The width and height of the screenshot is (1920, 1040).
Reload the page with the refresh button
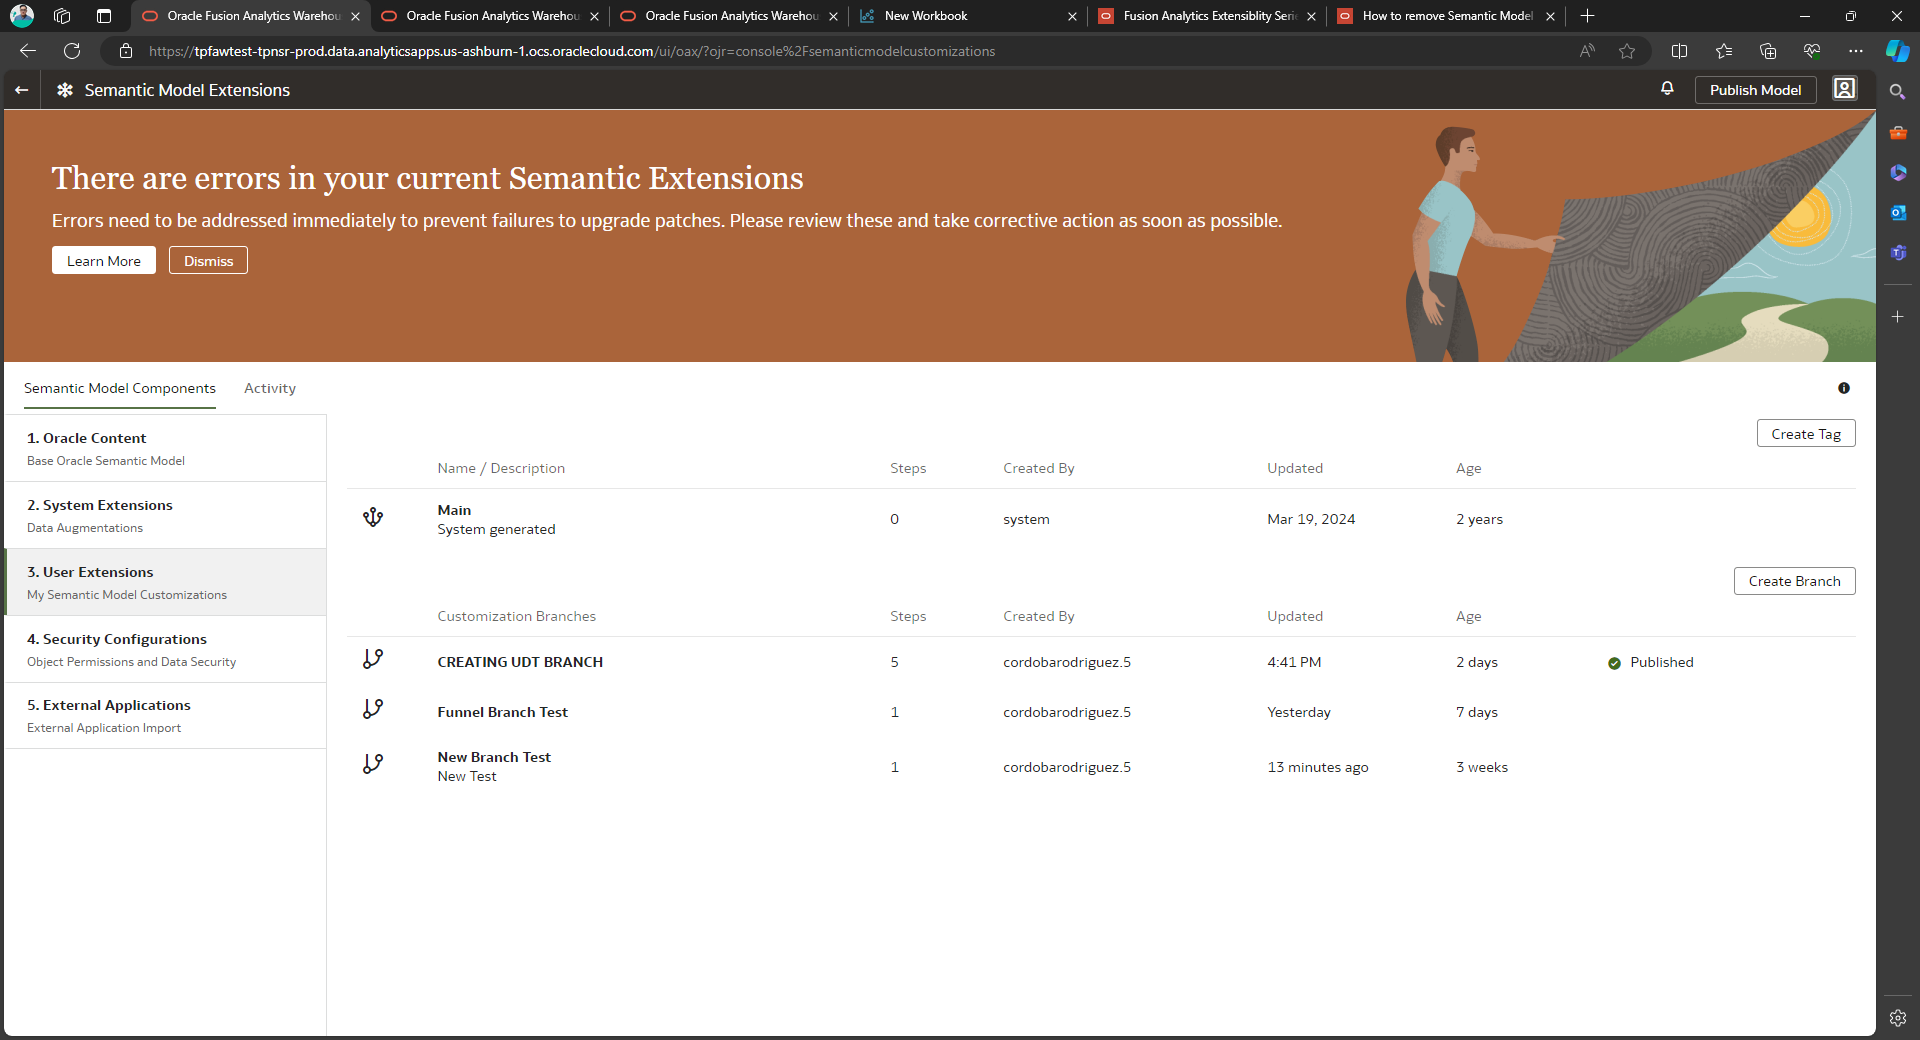coord(72,51)
